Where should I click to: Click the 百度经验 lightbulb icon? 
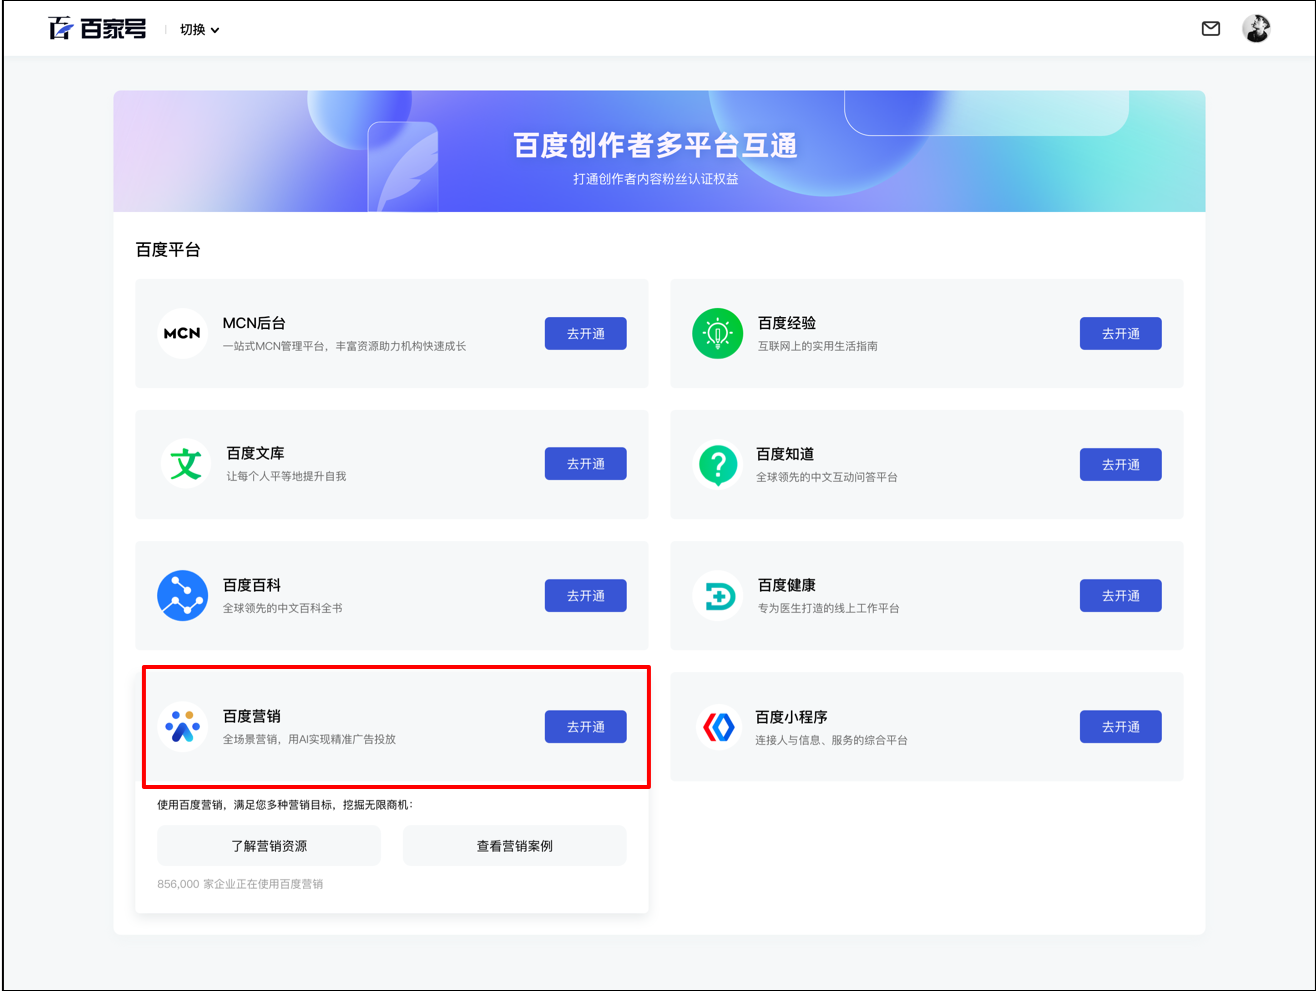(717, 333)
